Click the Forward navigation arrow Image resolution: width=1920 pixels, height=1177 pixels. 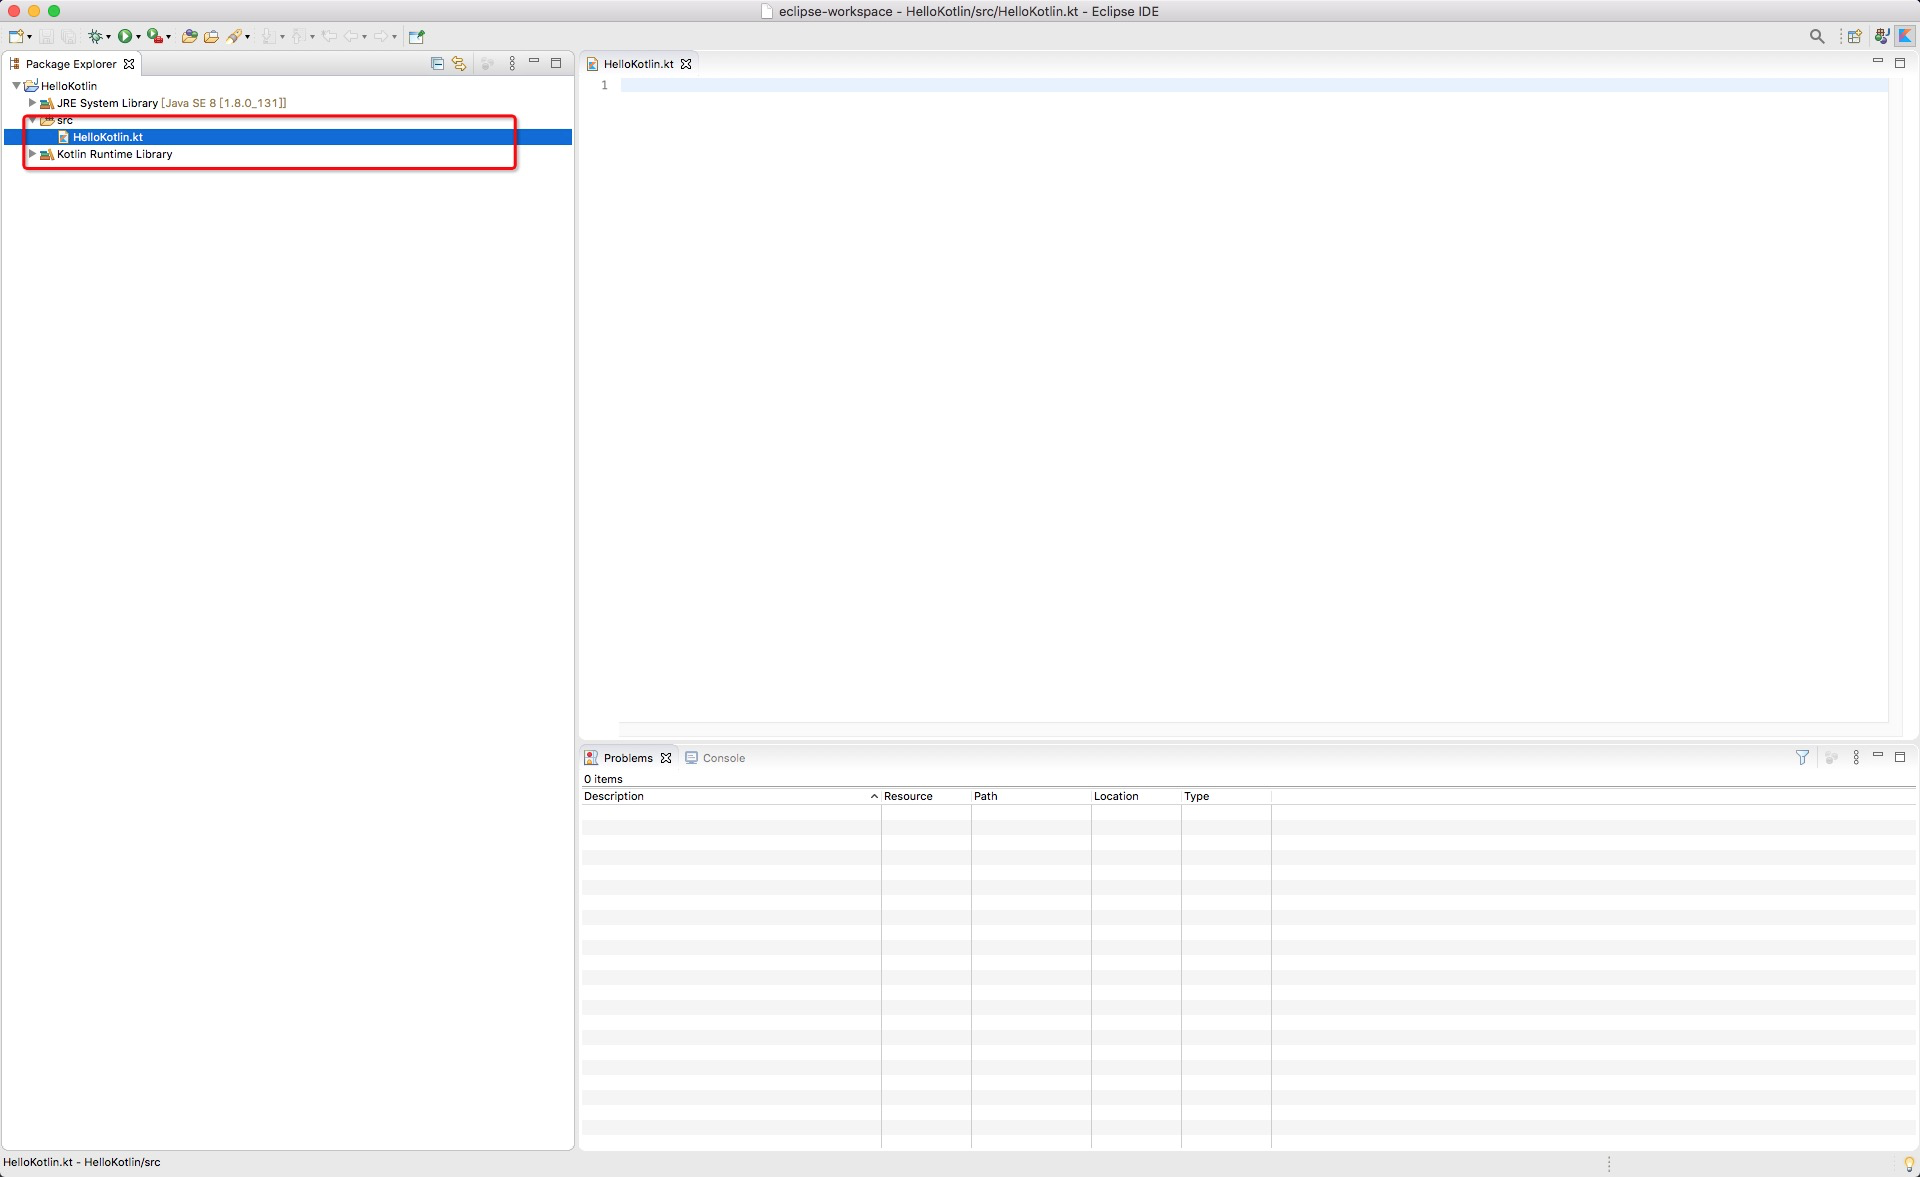tap(381, 36)
